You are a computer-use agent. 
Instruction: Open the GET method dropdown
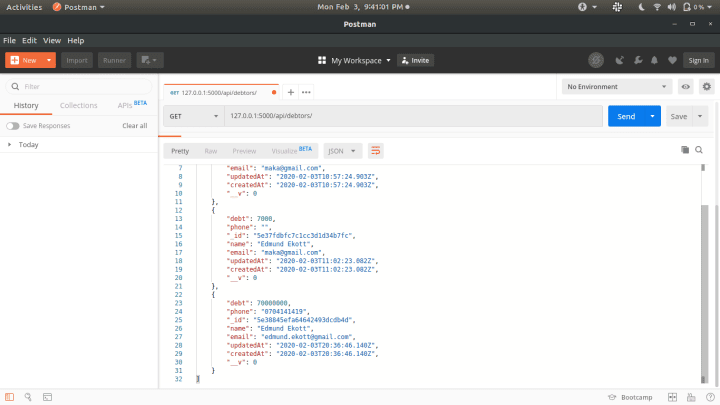[191, 116]
